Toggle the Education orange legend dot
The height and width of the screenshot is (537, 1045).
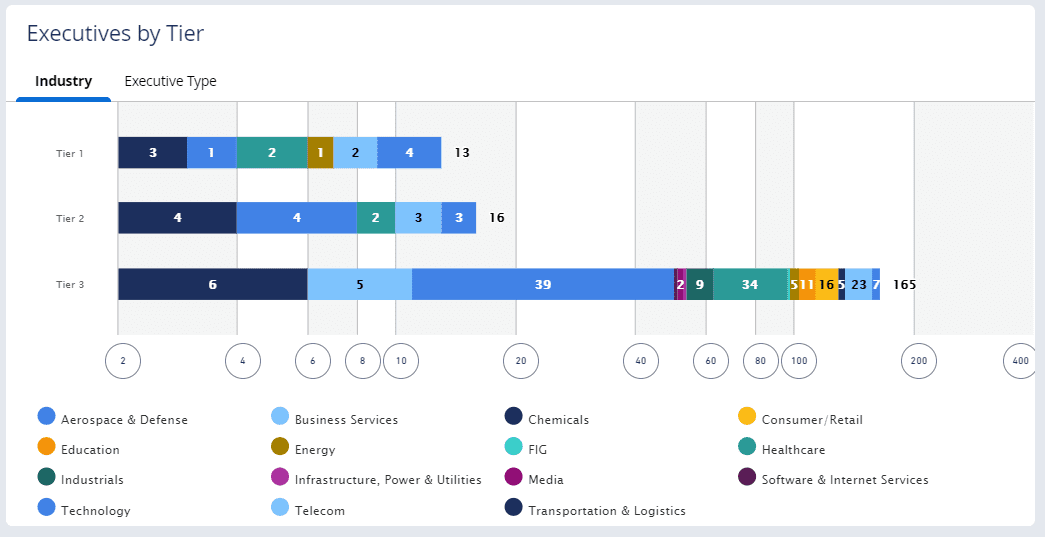tap(47, 446)
